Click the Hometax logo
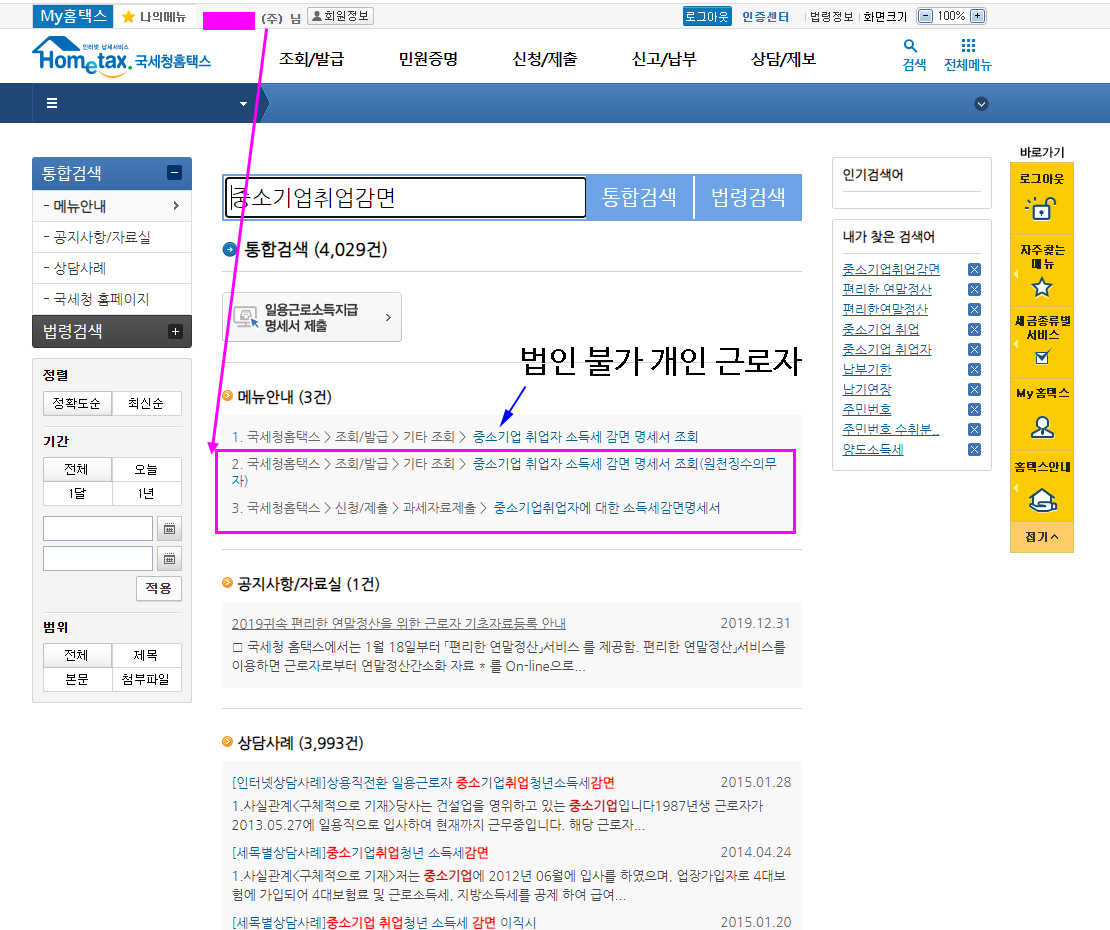This screenshot has width=1110, height=930. 121,56
